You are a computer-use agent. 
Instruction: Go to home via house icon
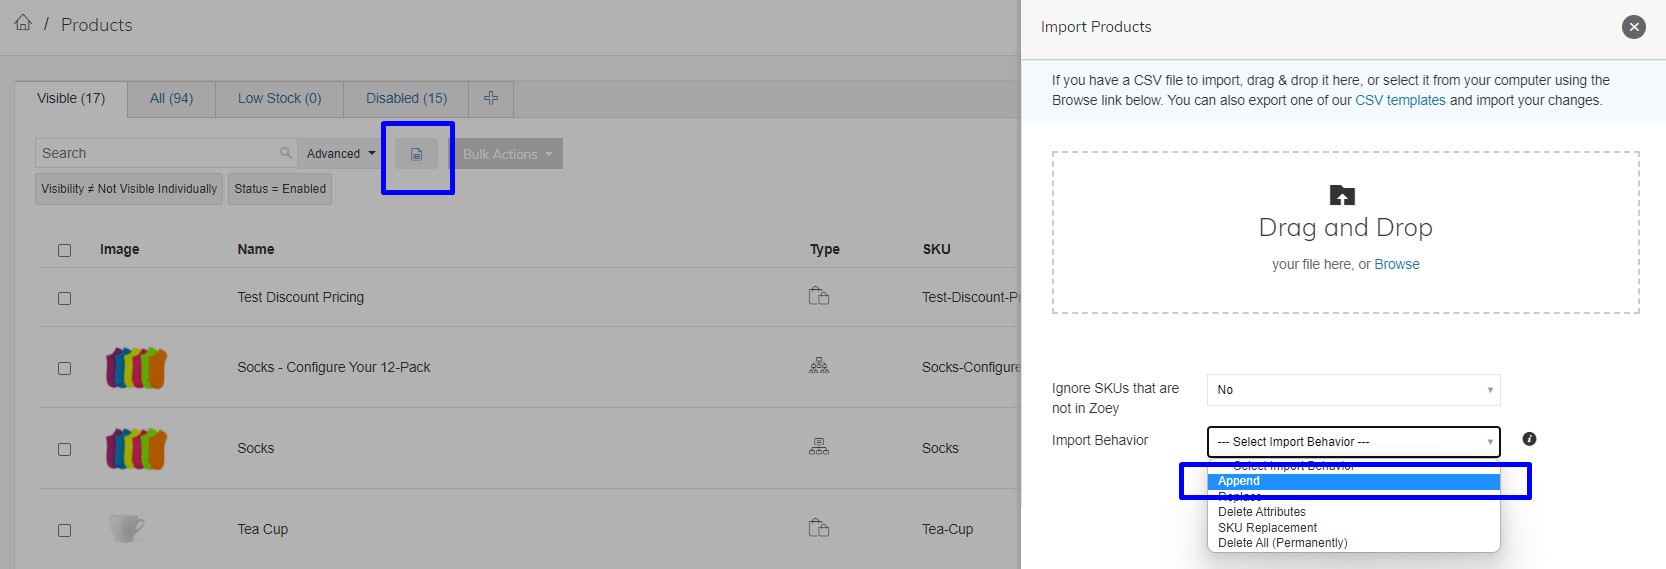(x=23, y=22)
